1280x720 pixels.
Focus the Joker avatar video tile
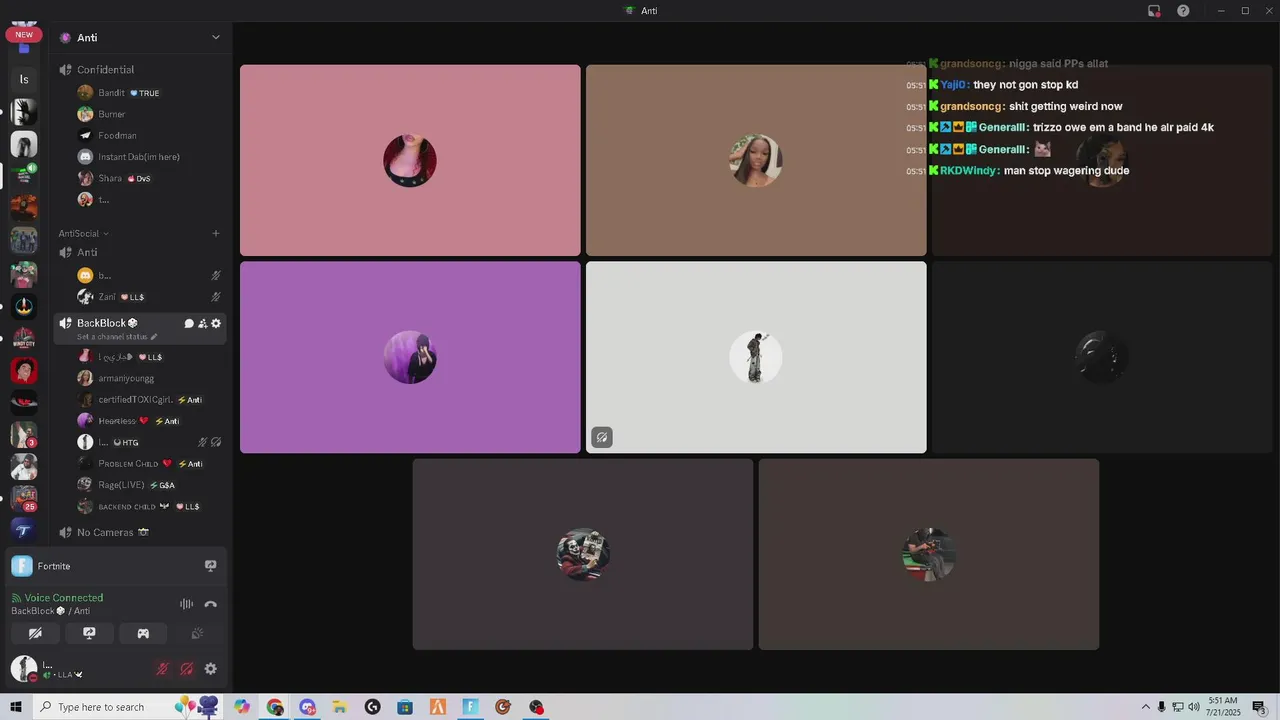coord(583,554)
